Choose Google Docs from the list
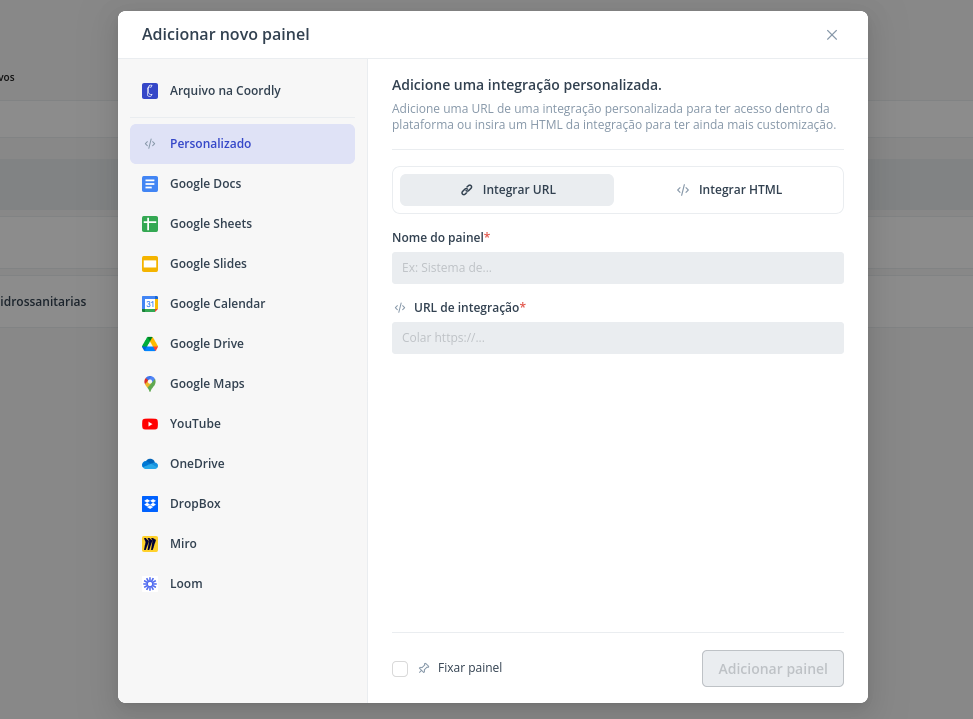Viewport: 973px width, 719px height. pyautogui.click(x=243, y=184)
